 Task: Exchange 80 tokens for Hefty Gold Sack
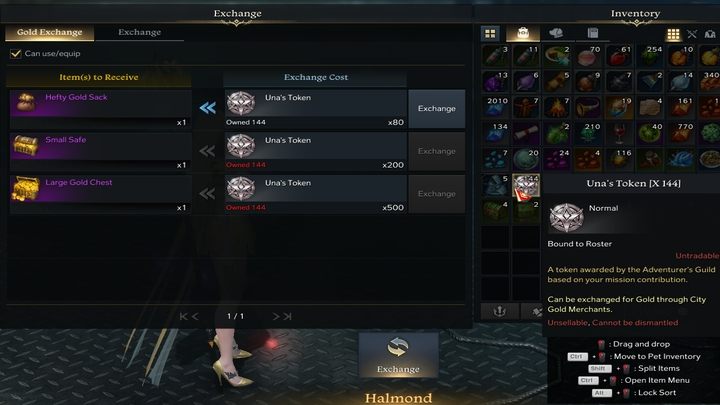pyautogui.click(x=437, y=109)
